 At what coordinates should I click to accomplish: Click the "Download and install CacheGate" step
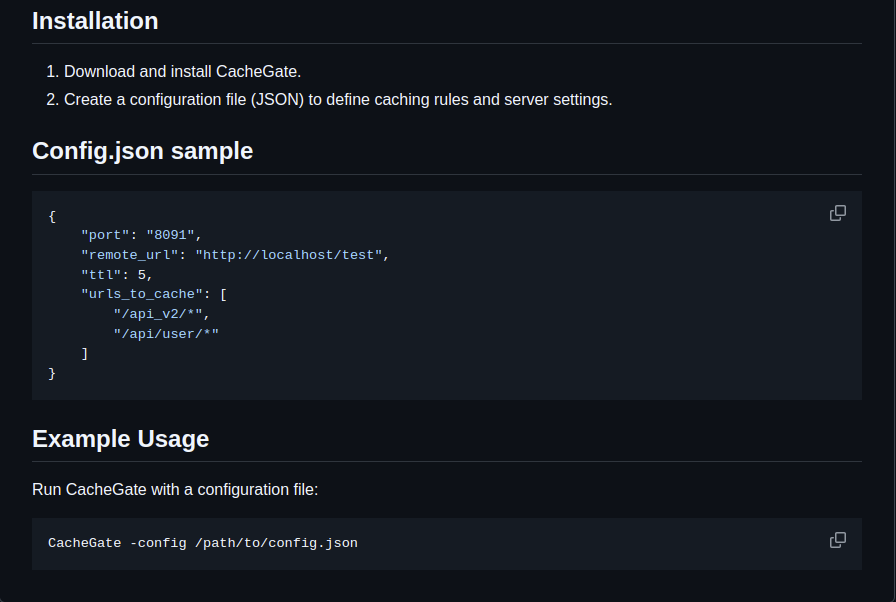click(x=182, y=72)
